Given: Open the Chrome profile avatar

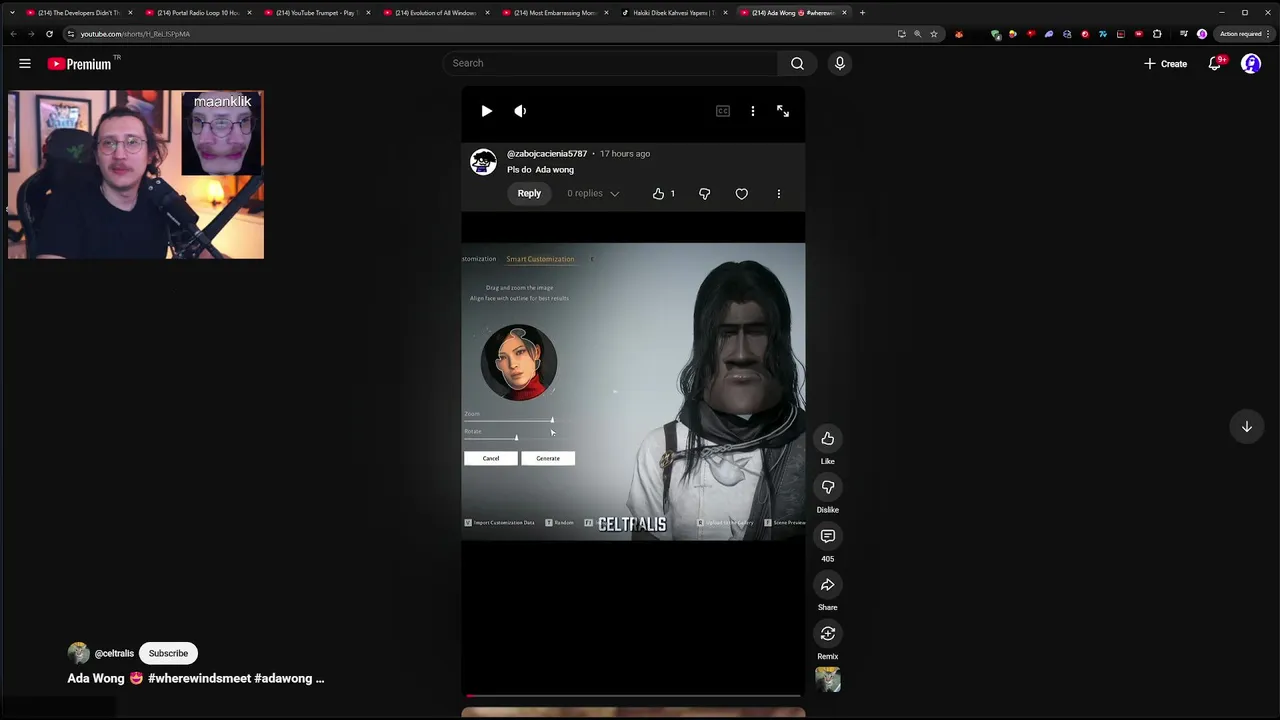Looking at the screenshot, I should click(x=1202, y=34).
